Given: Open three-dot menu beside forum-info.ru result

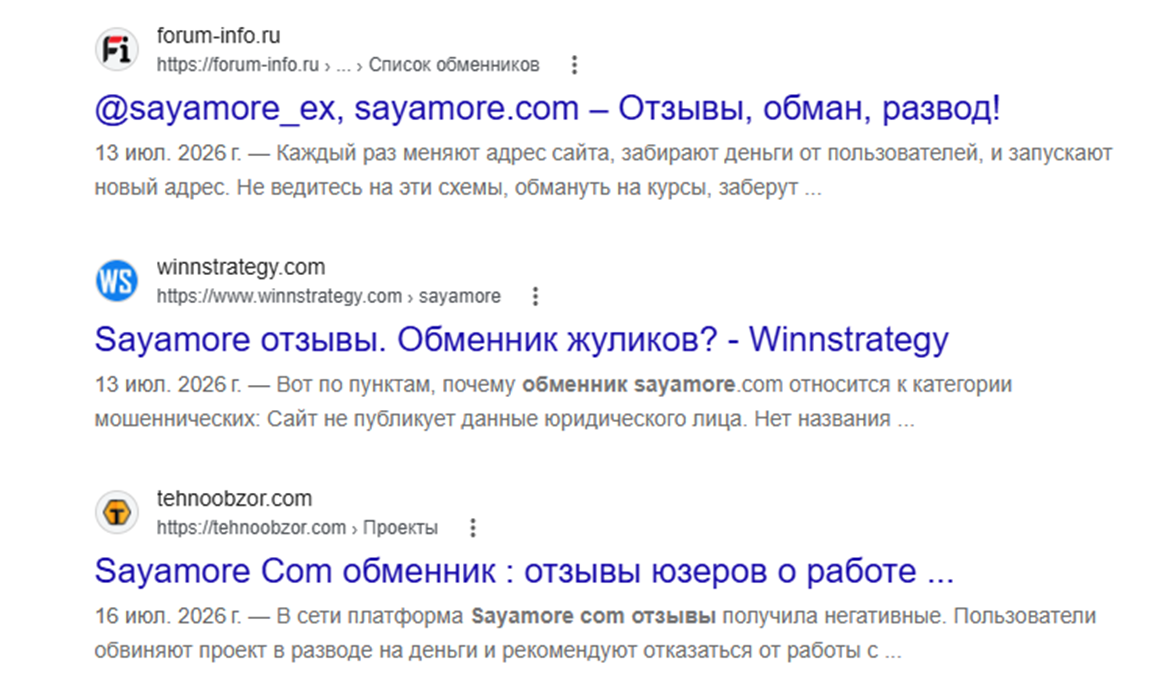Looking at the screenshot, I should 575,65.
